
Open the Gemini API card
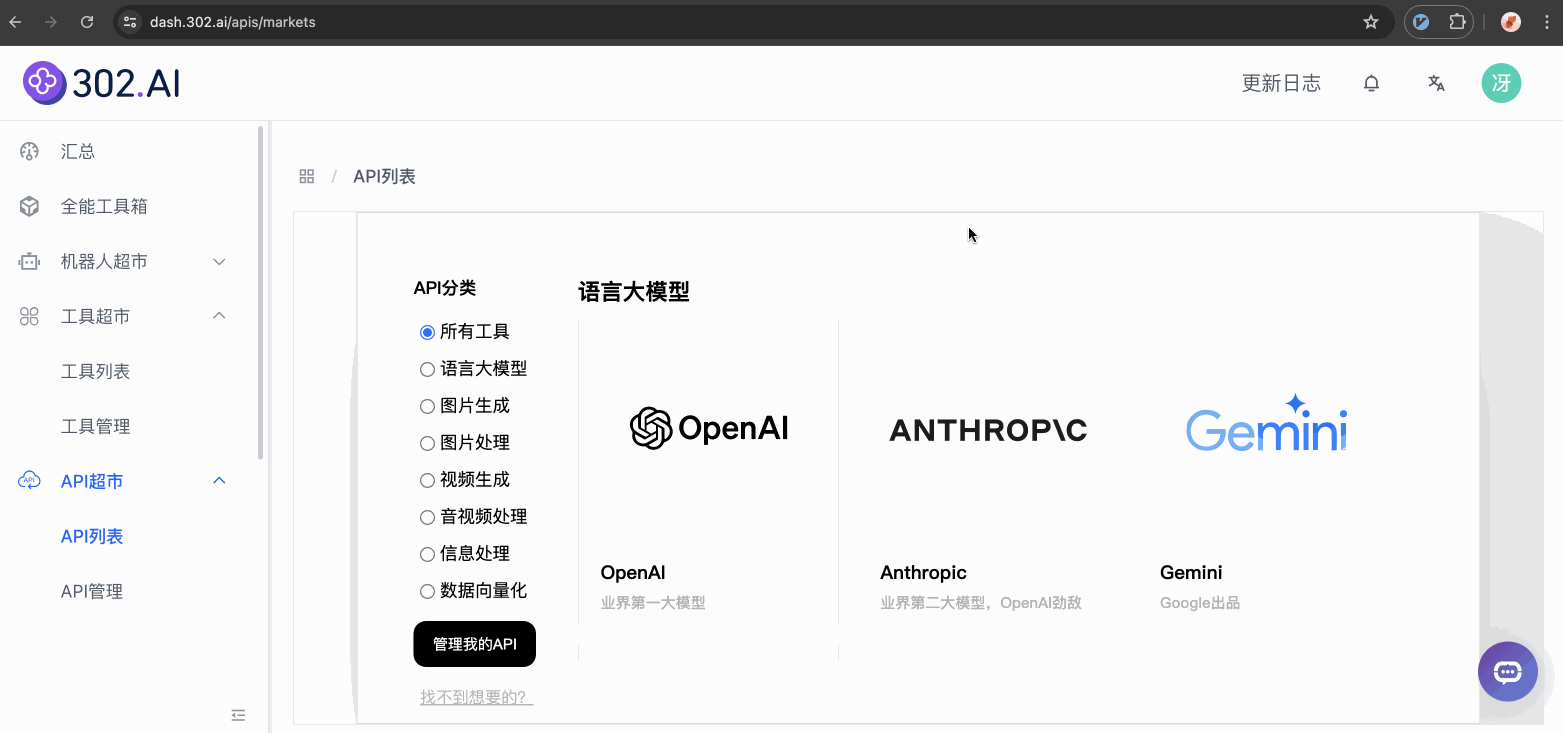click(1268, 472)
